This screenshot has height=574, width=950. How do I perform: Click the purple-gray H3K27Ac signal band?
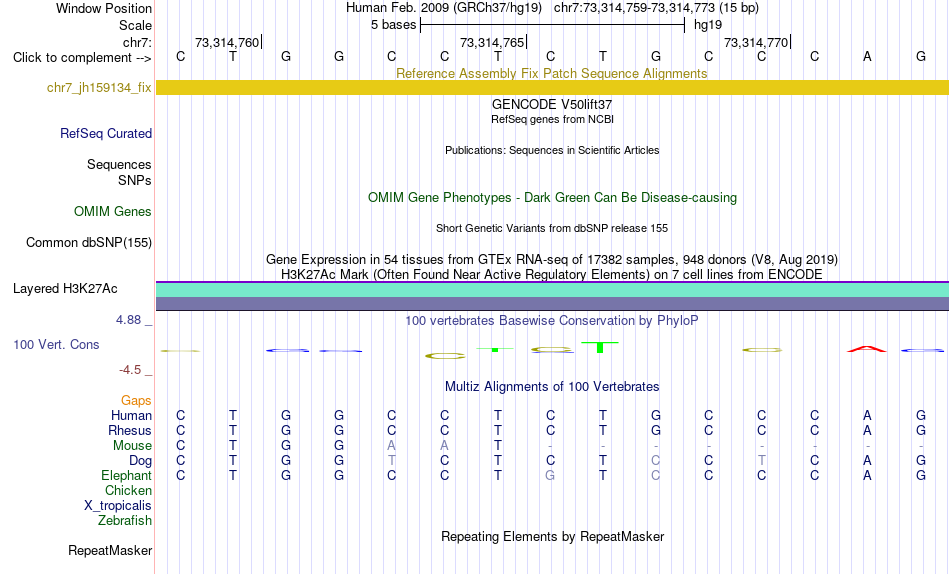click(552, 304)
